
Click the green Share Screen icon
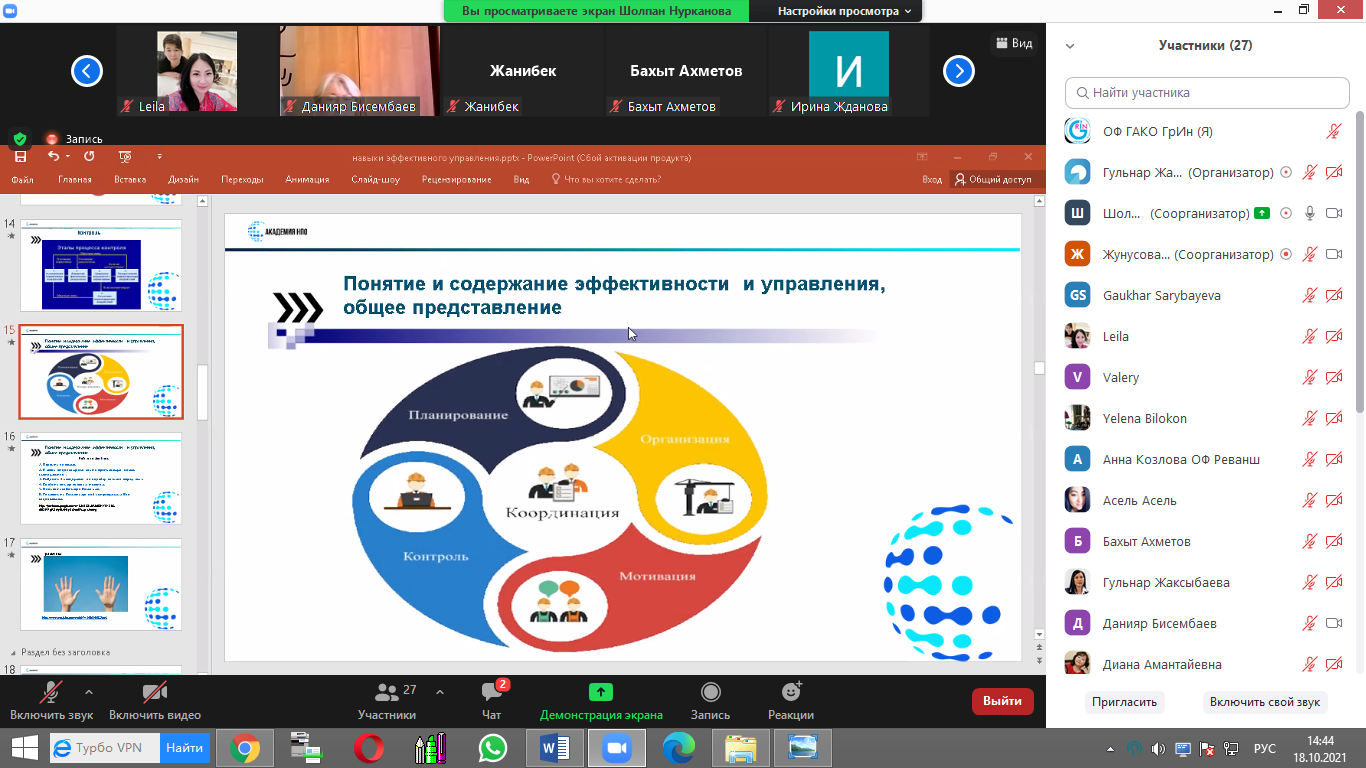(x=600, y=692)
